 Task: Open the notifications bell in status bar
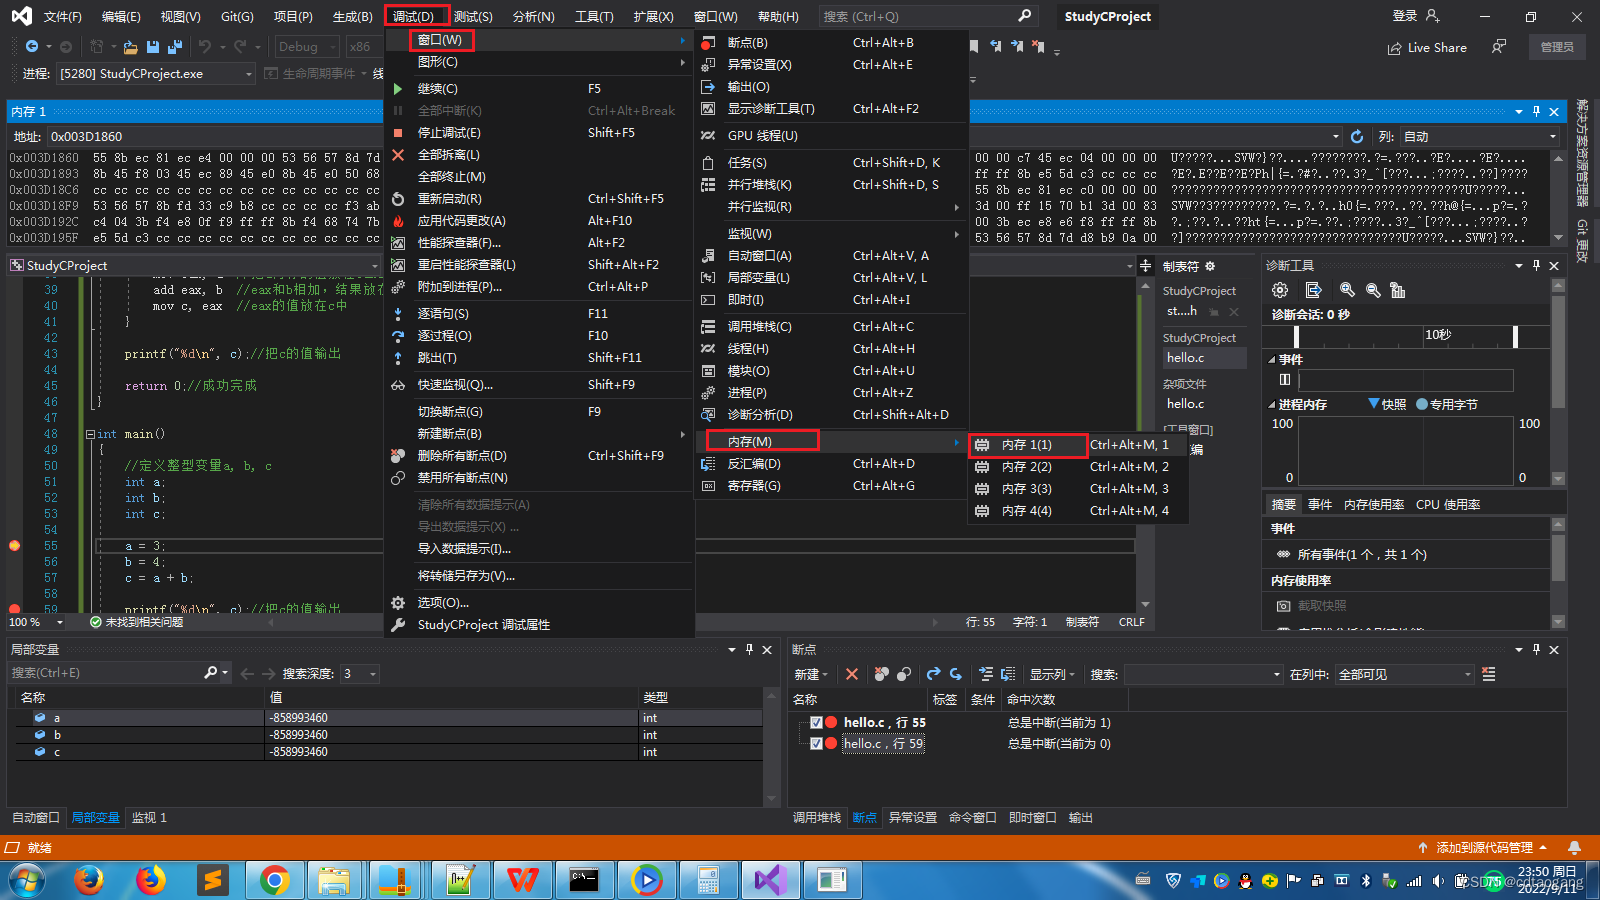tap(1574, 847)
